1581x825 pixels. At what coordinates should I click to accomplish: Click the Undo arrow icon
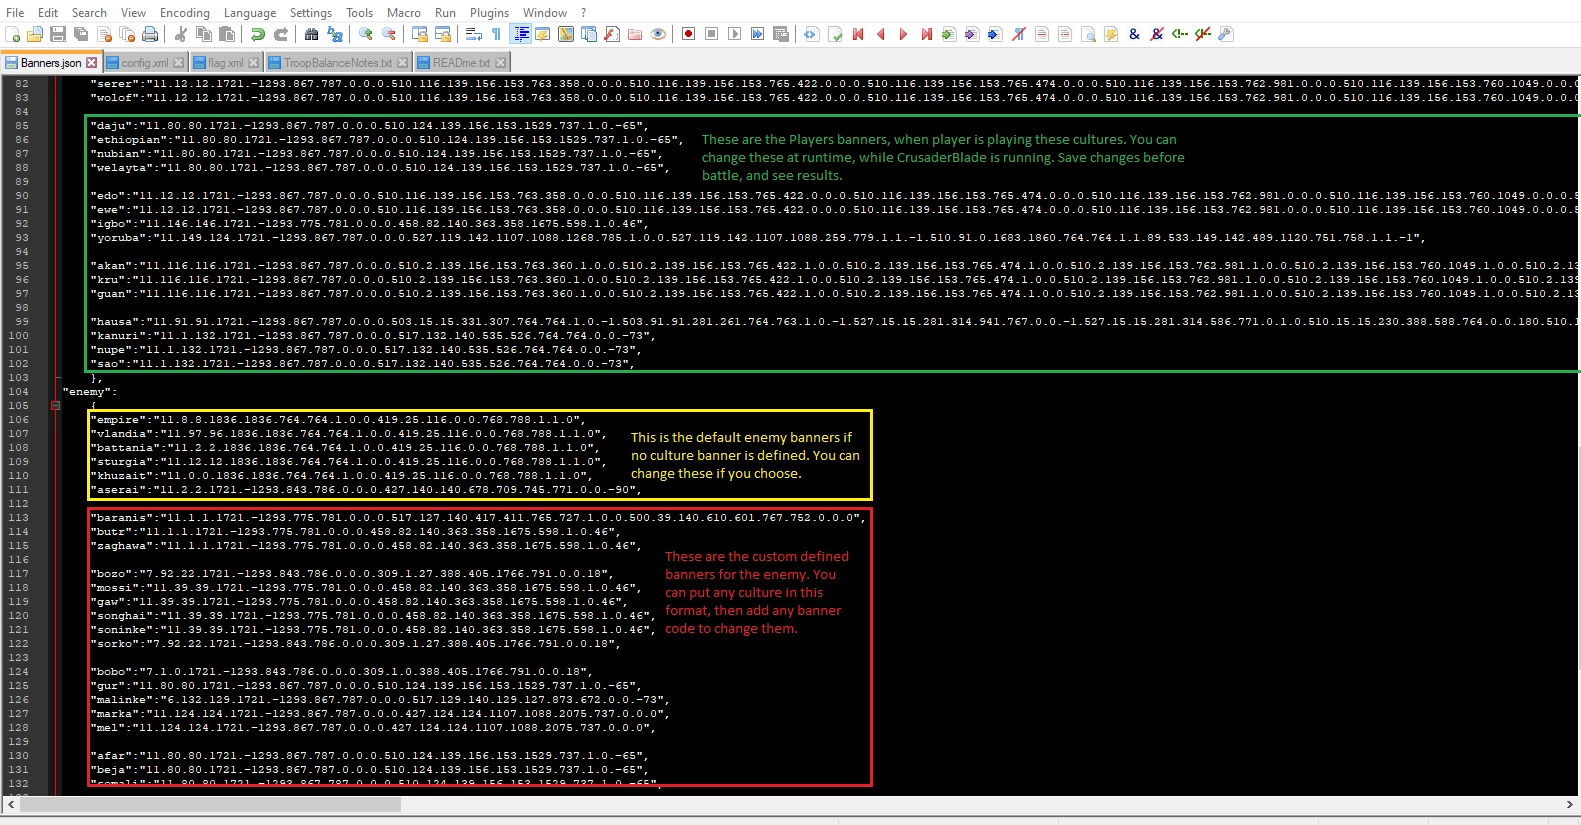point(258,34)
